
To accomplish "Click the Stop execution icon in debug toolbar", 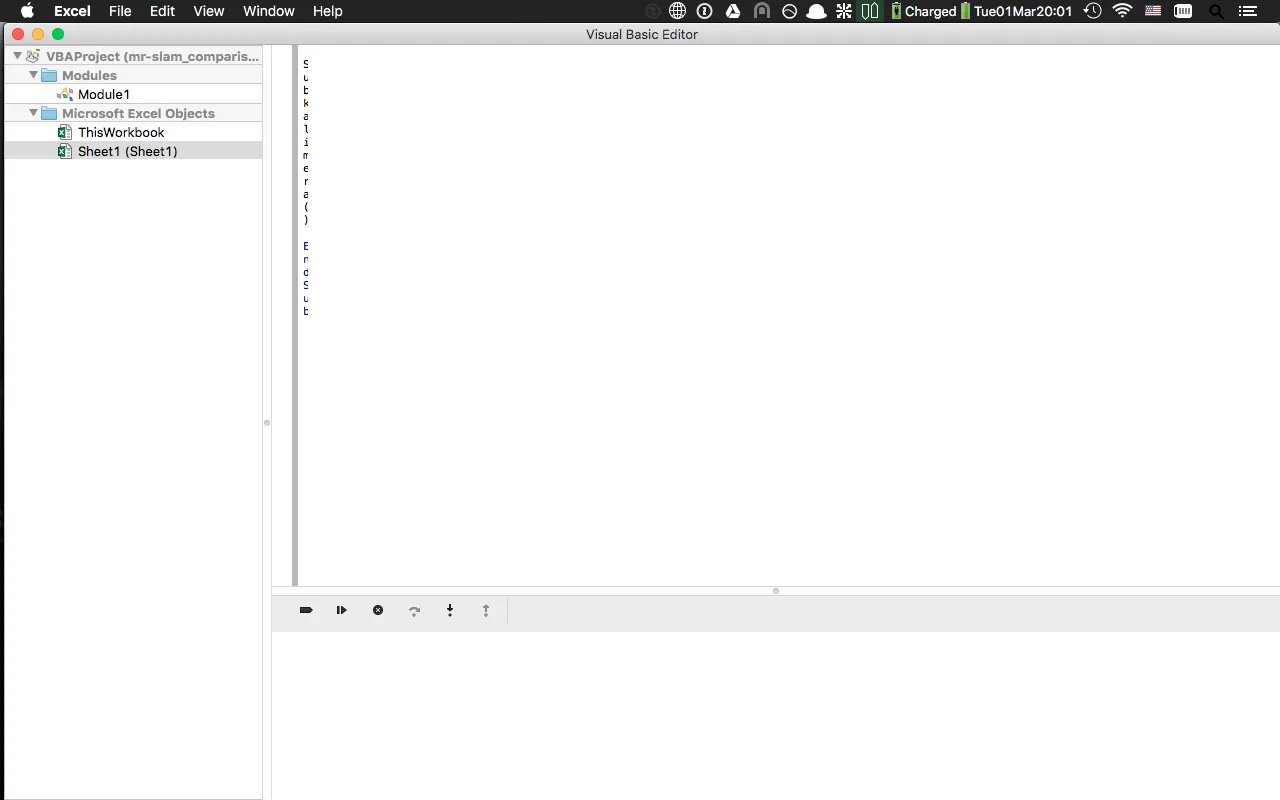I will 378,610.
